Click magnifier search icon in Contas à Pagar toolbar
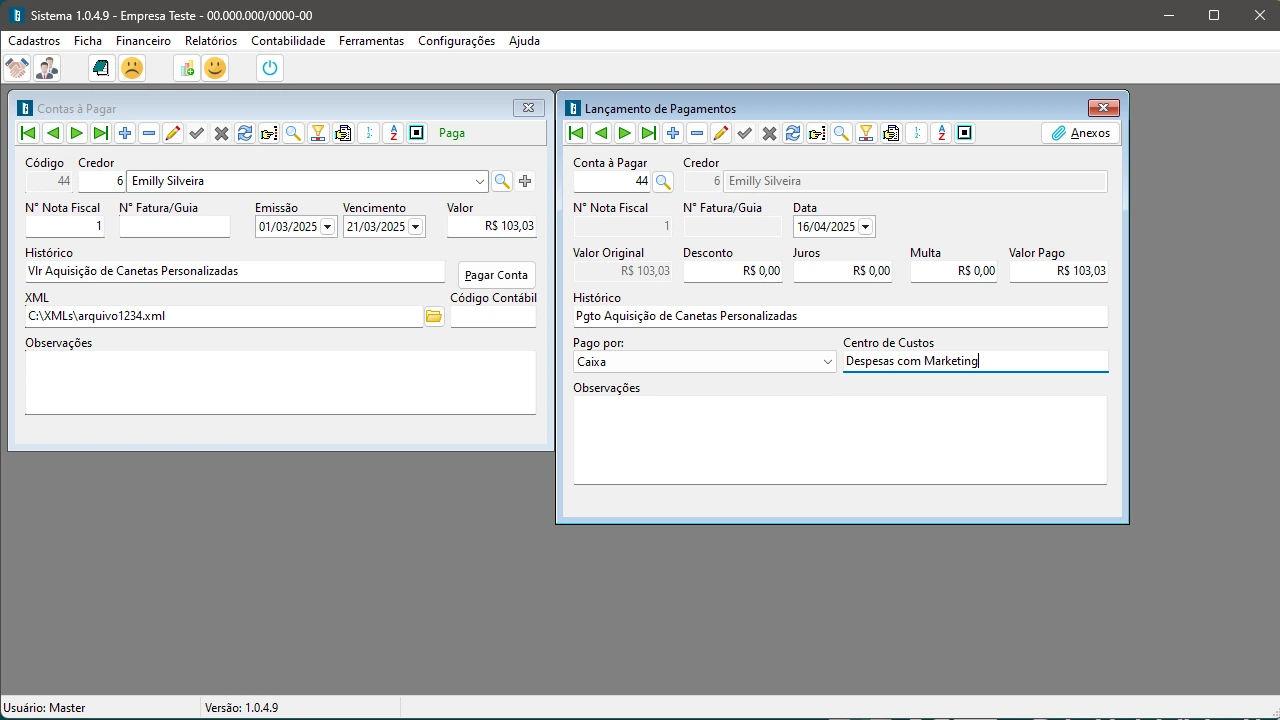This screenshot has width=1280, height=720. (293, 133)
